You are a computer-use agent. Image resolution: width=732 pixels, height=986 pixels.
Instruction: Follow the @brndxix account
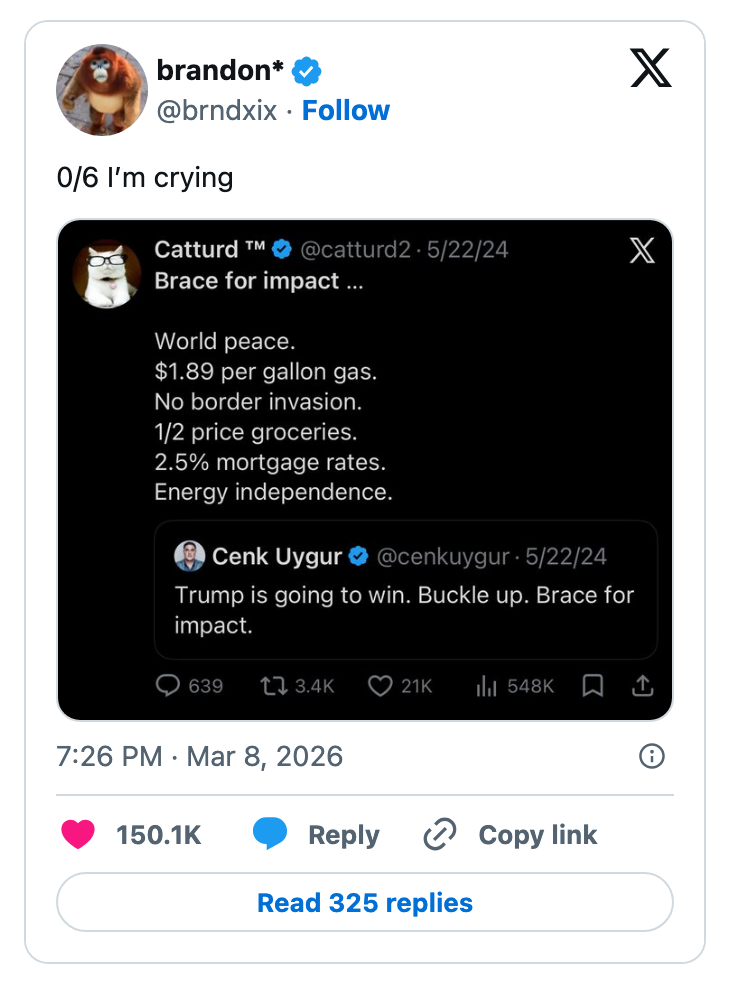coord(346,110)
